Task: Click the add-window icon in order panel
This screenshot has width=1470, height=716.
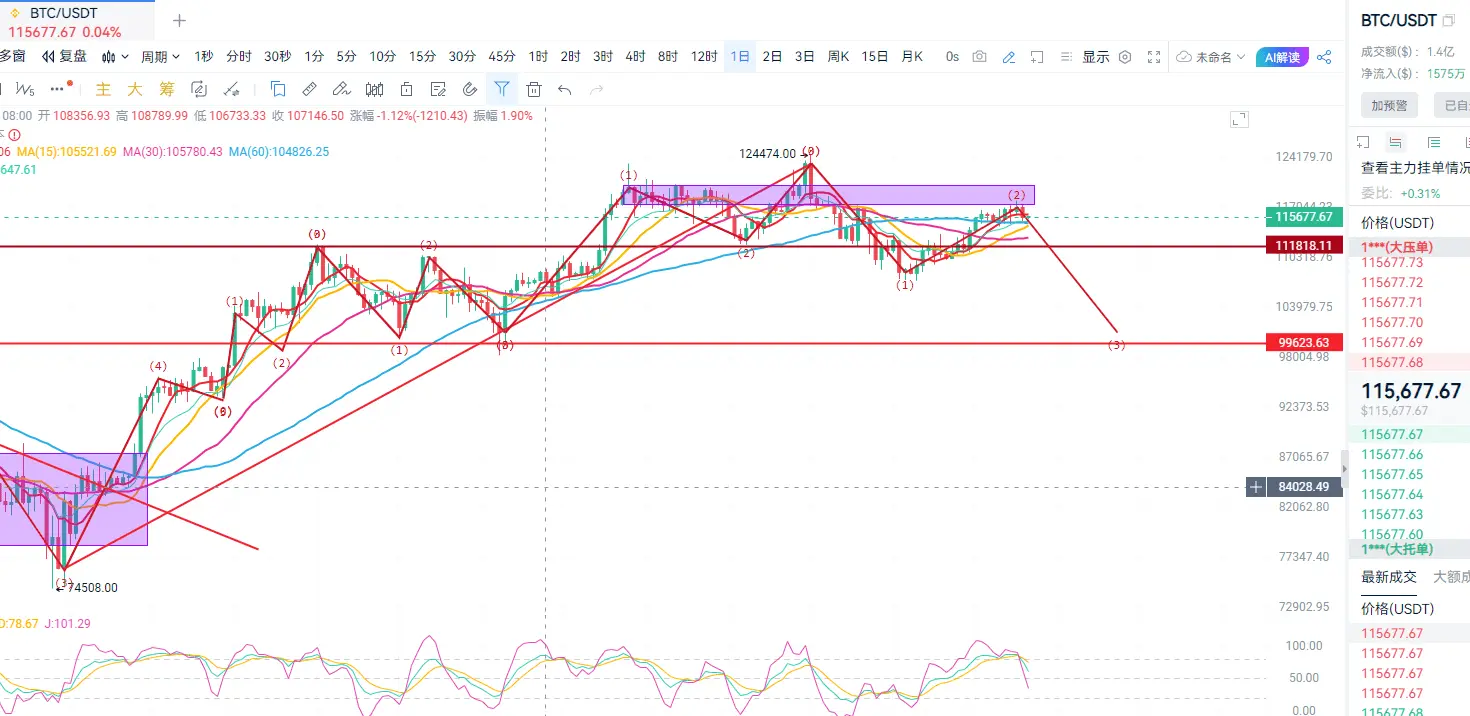Action: pyautogui.click(x=1363, y=142)
